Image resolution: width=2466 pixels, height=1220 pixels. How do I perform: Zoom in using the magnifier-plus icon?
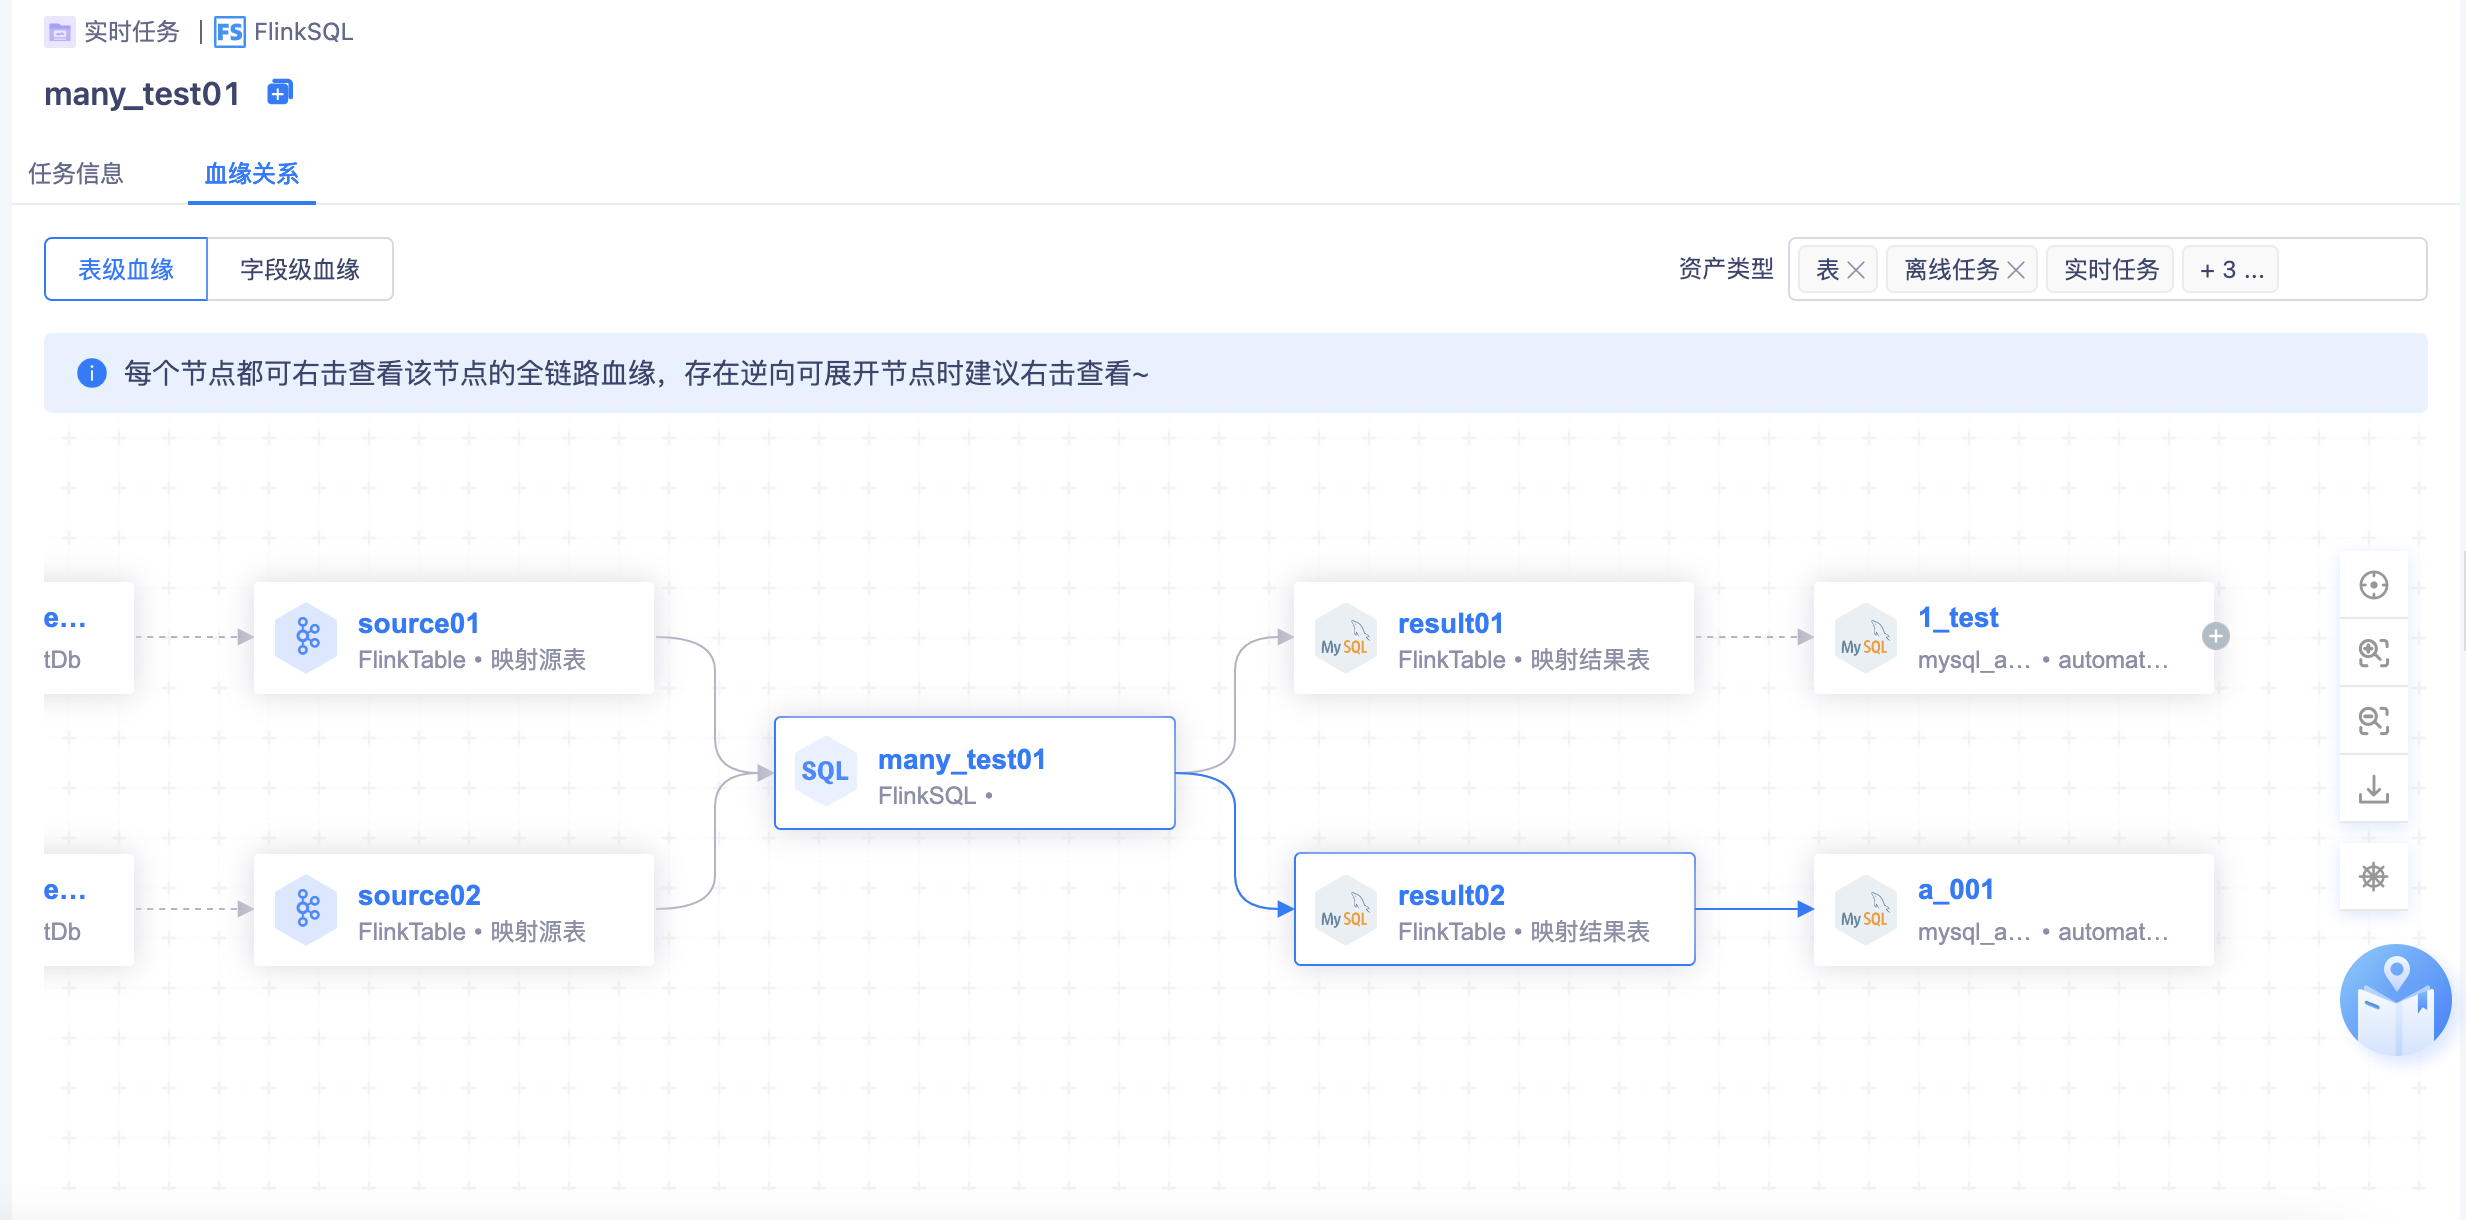pyautogui.click(x=2373, y=653)
